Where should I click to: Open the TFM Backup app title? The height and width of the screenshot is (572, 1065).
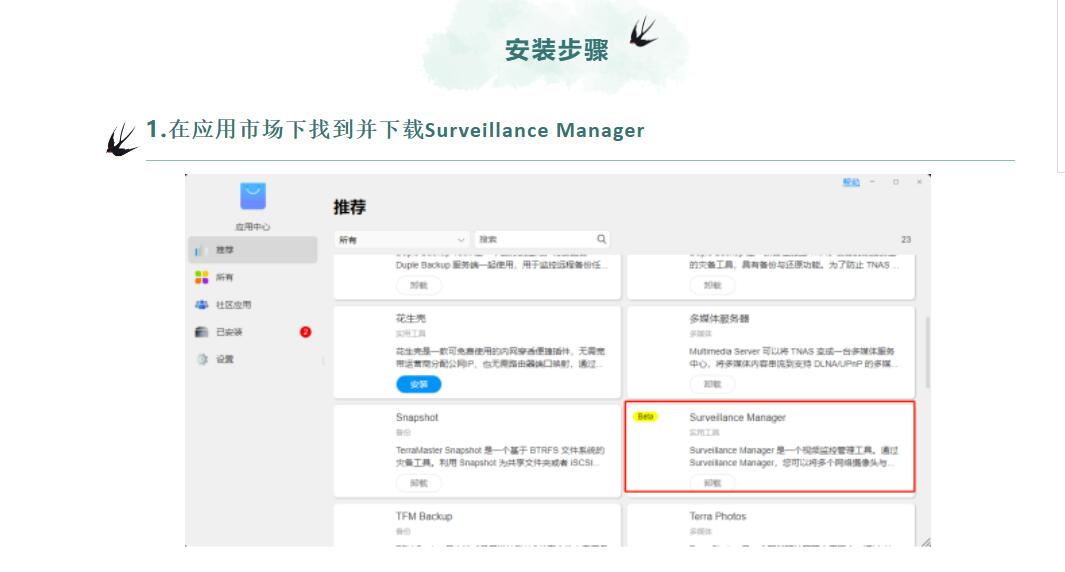(x=424, y=516)
